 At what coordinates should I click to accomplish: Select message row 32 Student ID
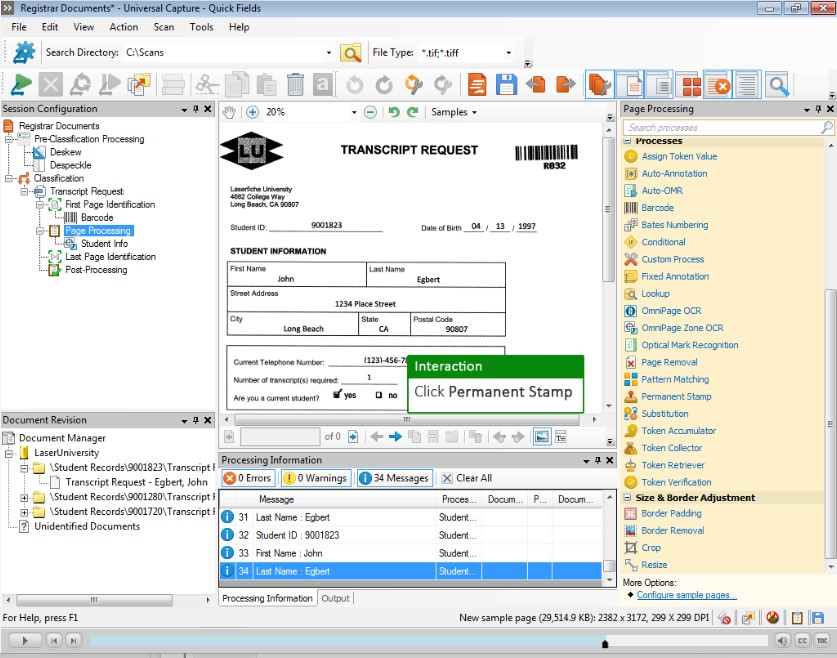[x=411, y=535]
